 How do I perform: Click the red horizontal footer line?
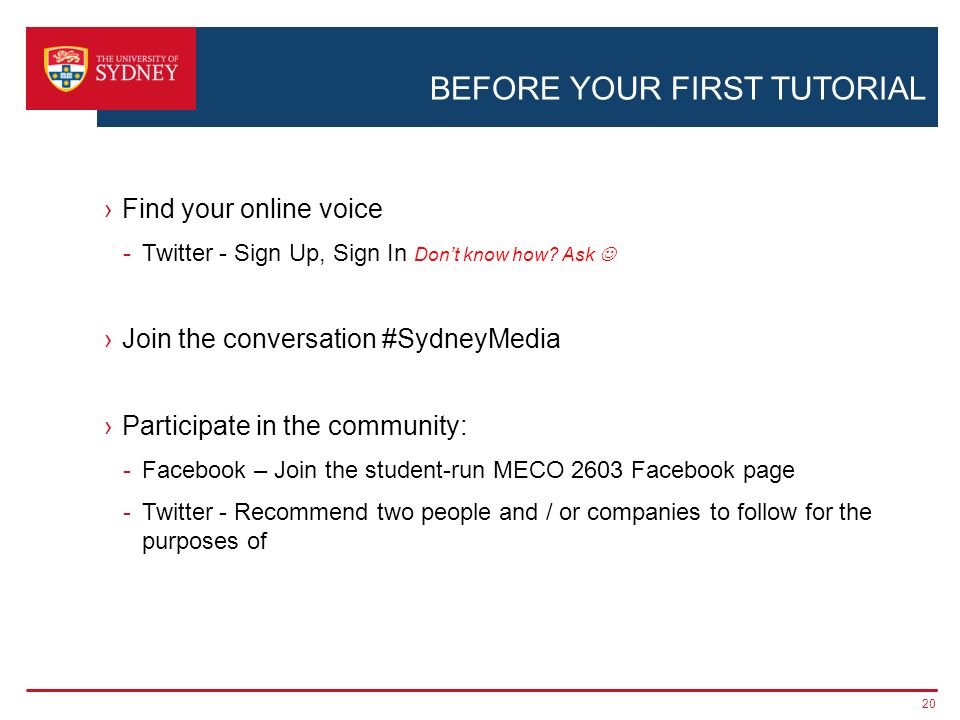(482, 690)
